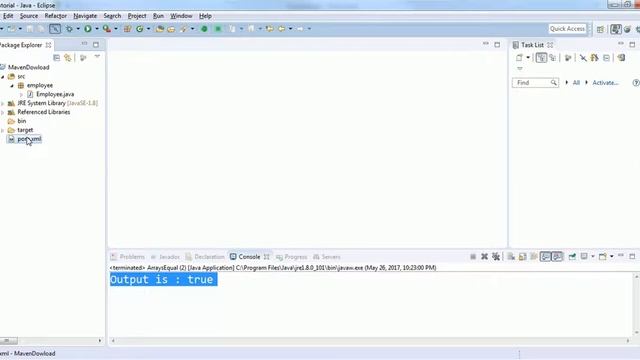Switch to the Javadoc tab

[165, 257]
